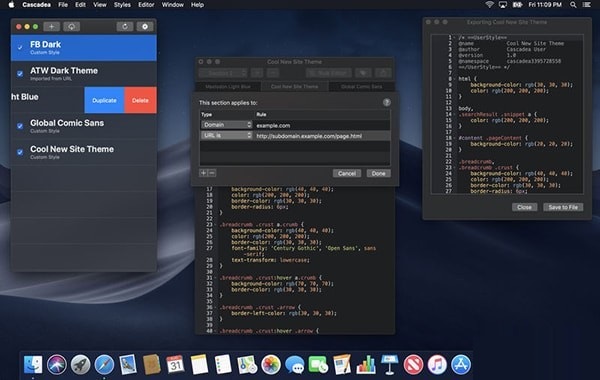Collapse the html block at line 8

454,79
